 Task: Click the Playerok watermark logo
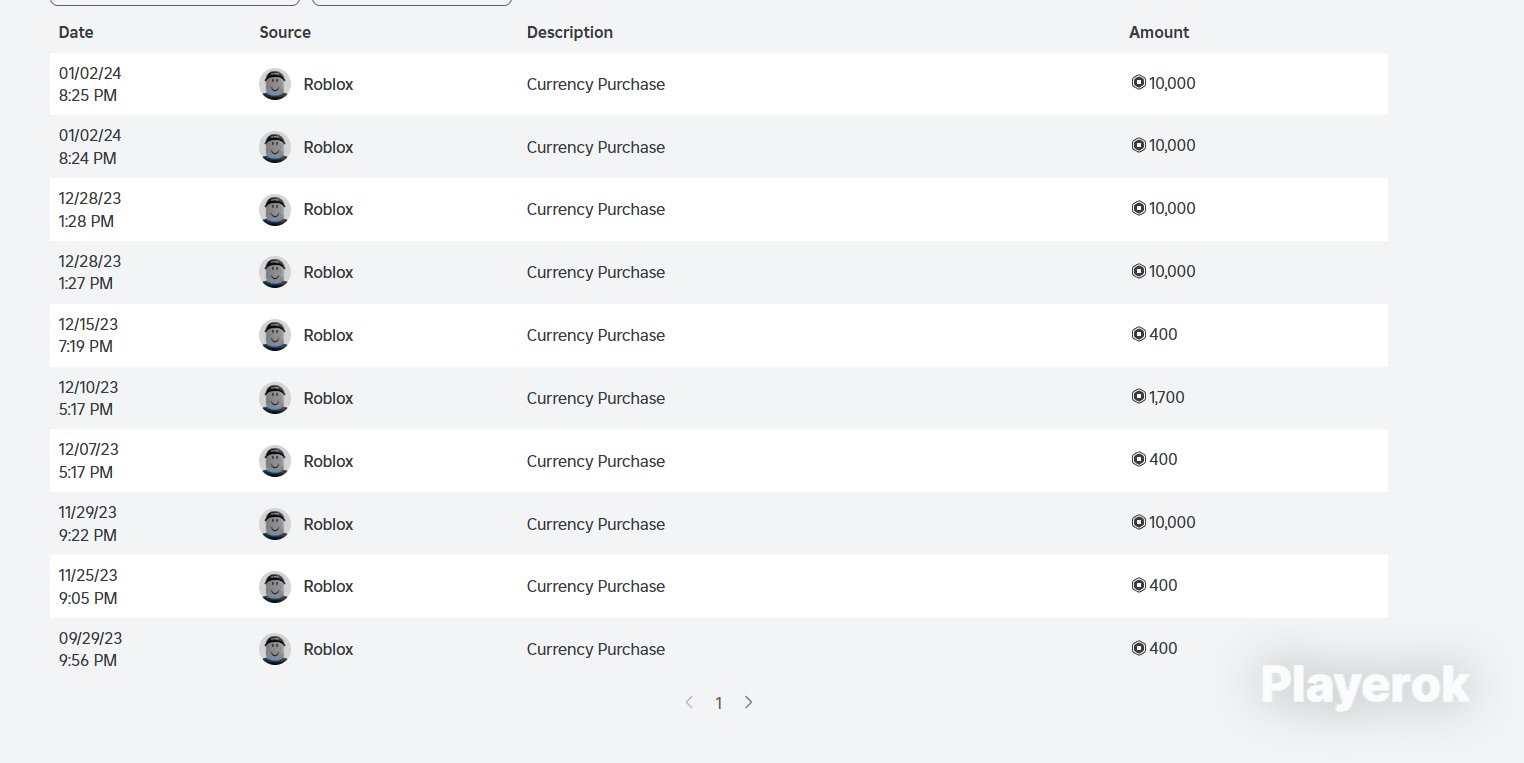[1365, 686]
